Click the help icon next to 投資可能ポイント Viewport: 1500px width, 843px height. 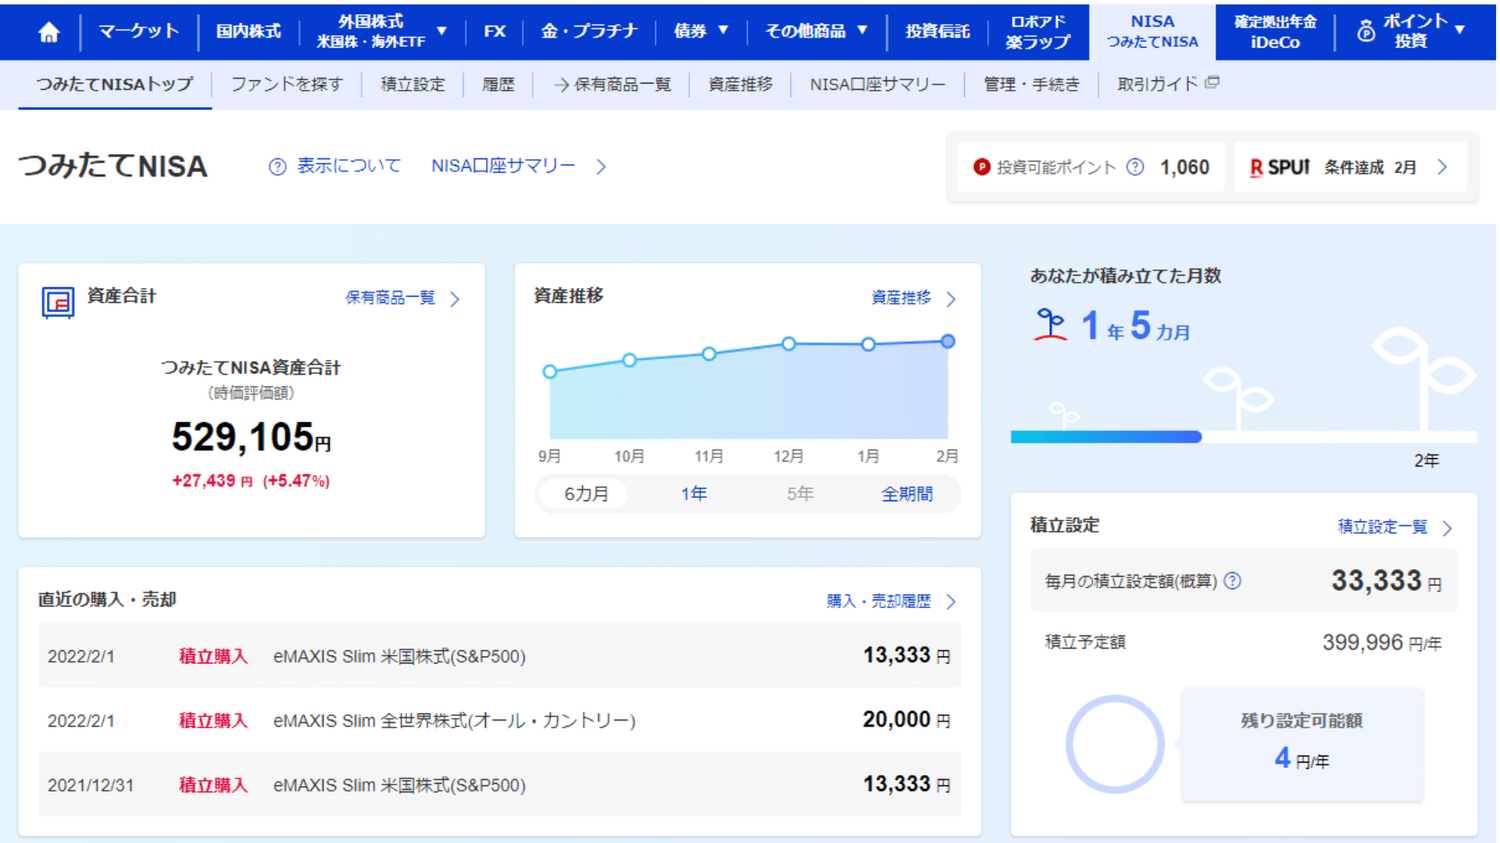click(1135, 167)
